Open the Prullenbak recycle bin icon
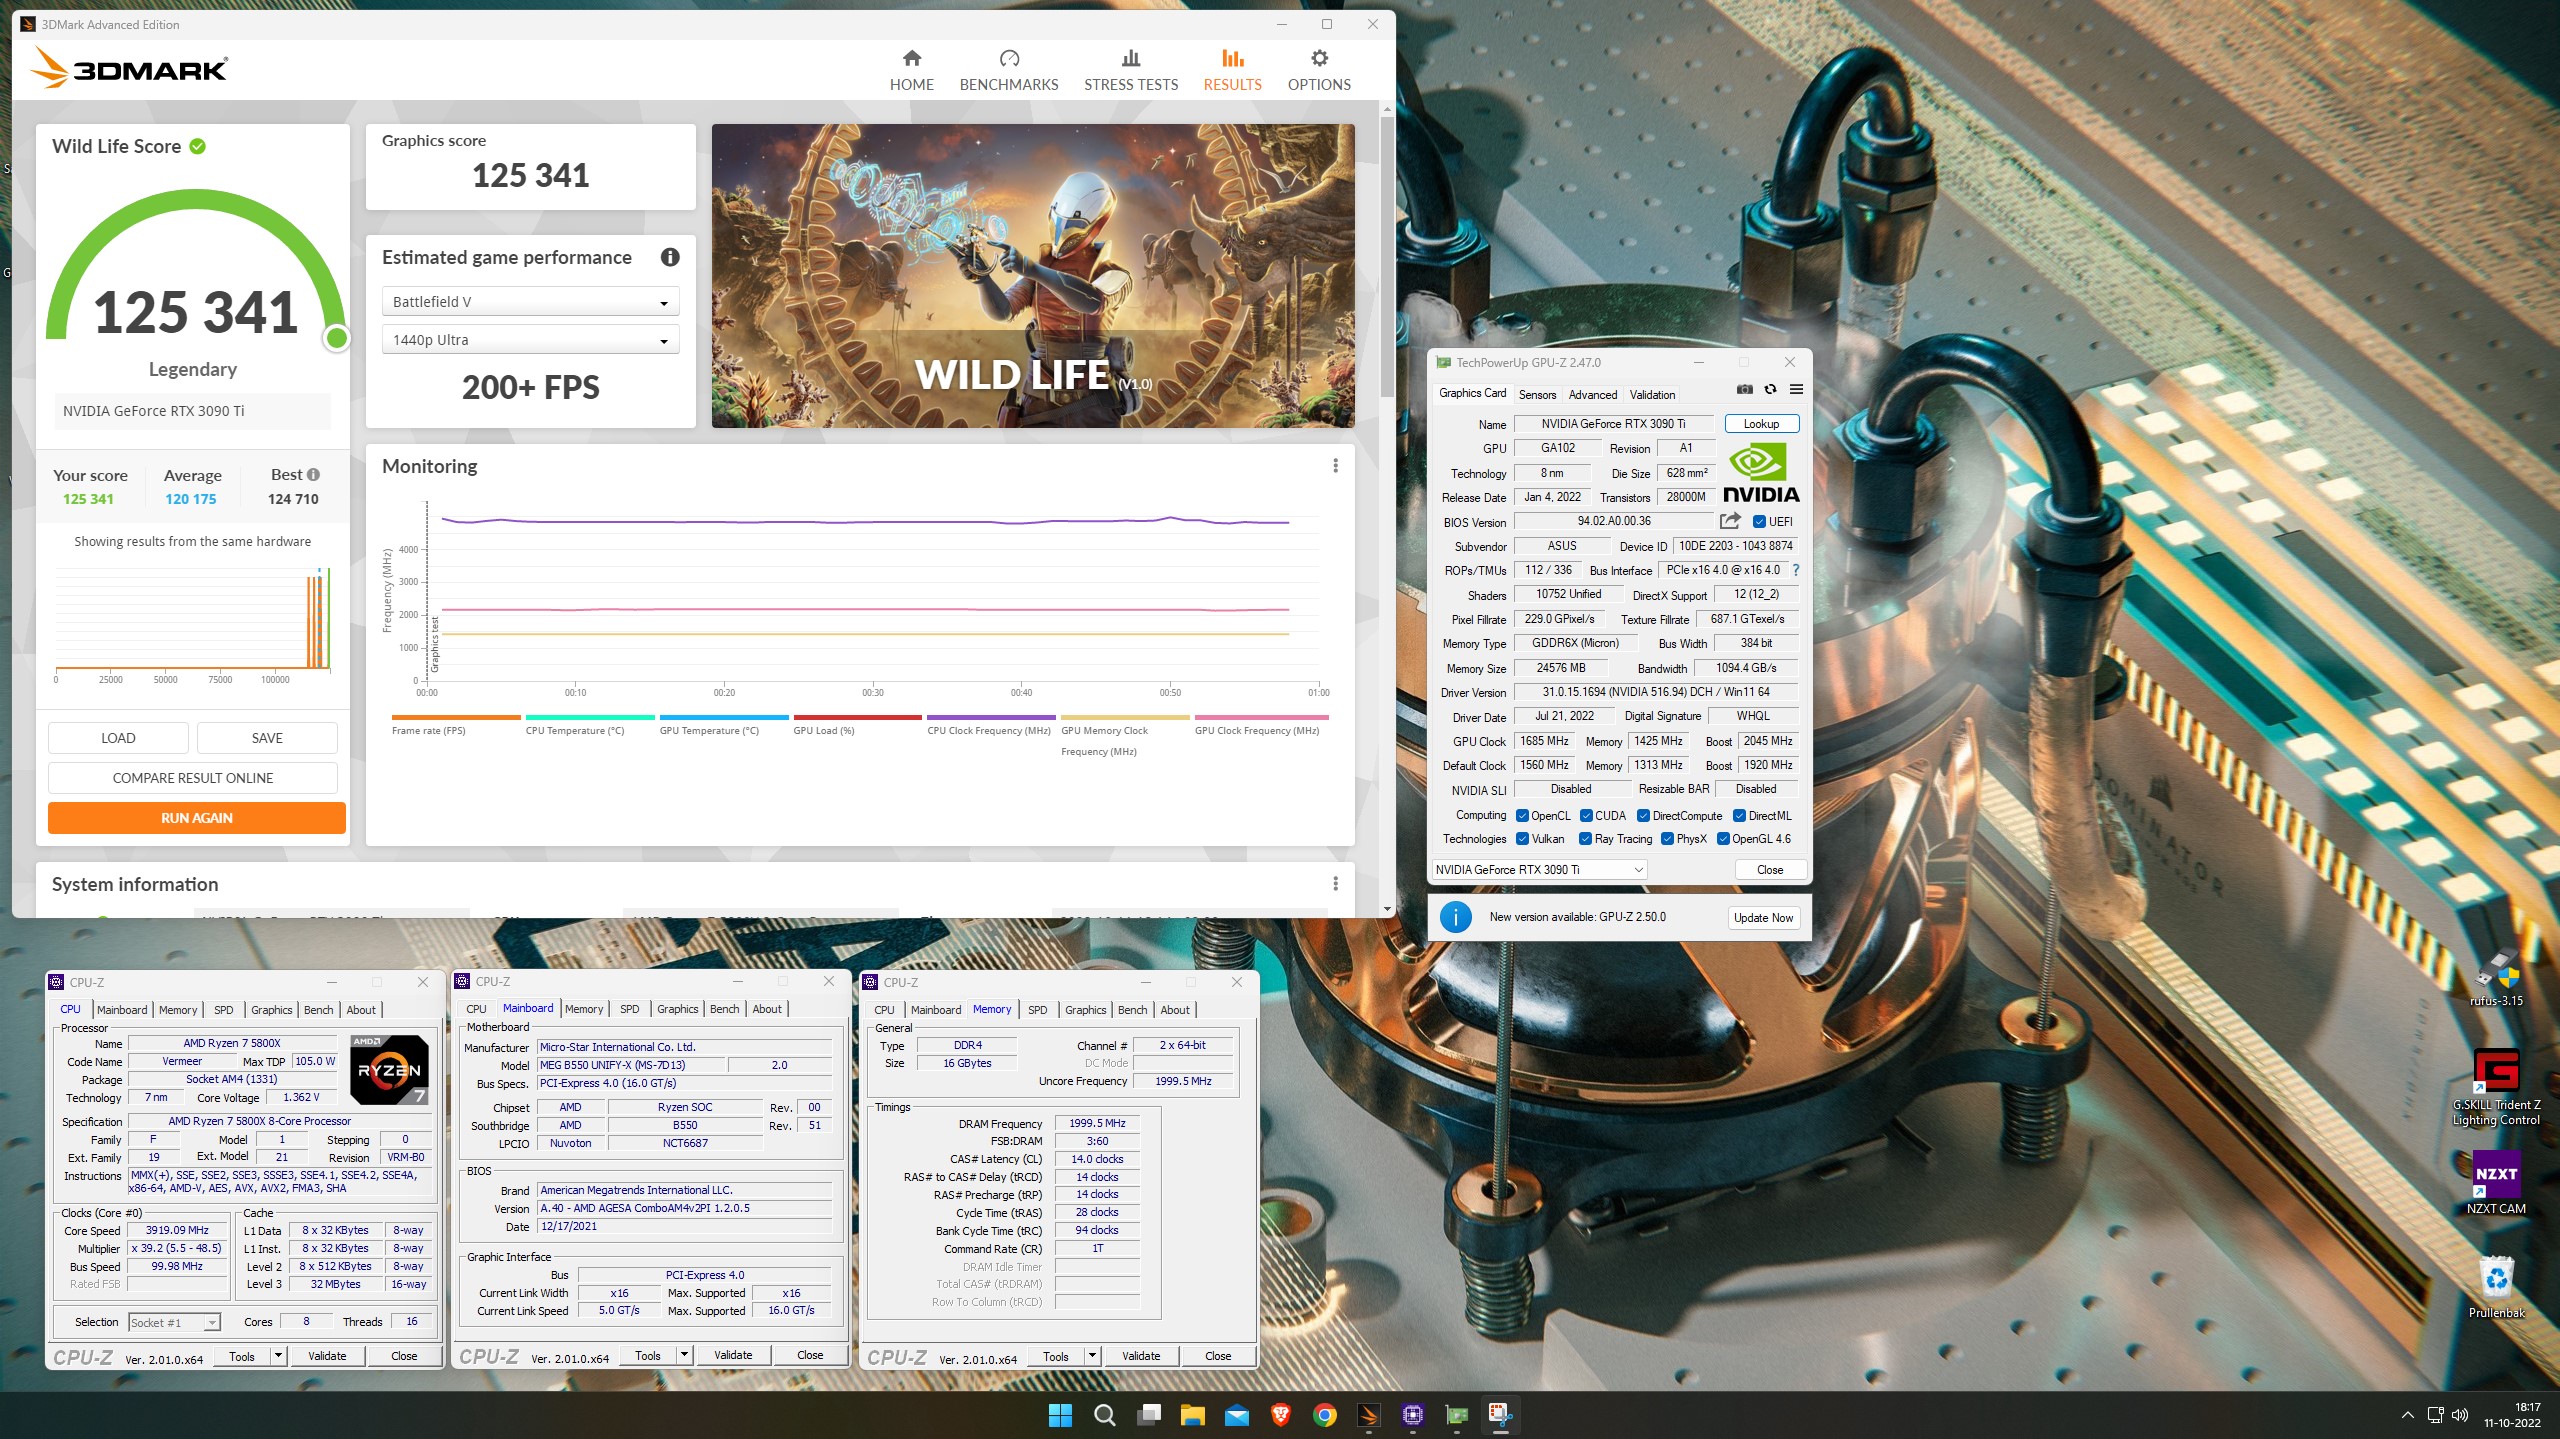2560x1439 pixels. click(2496, 1287)
